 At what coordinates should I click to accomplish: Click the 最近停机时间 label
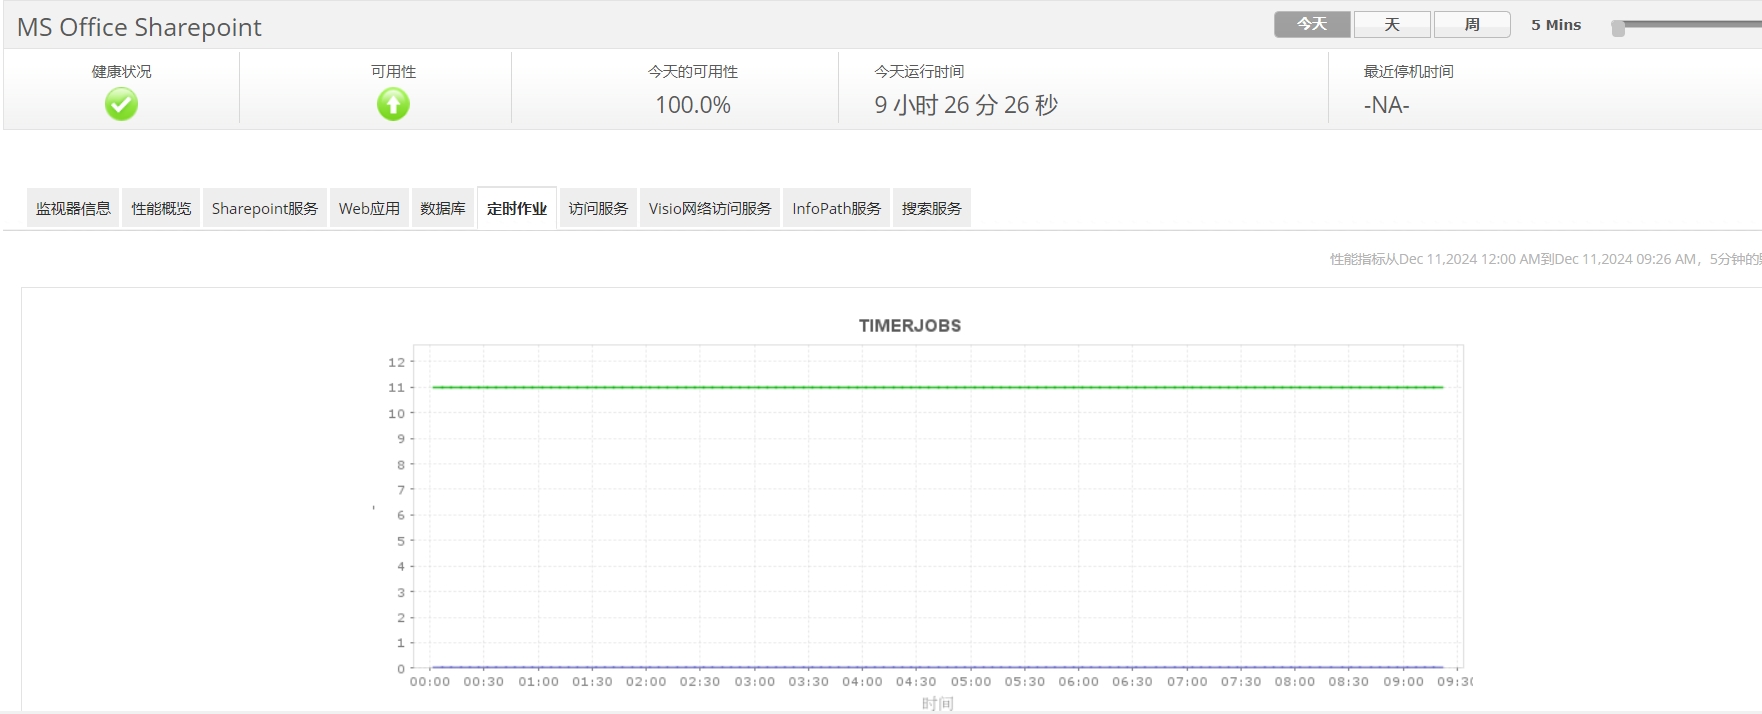point(1408,71)
